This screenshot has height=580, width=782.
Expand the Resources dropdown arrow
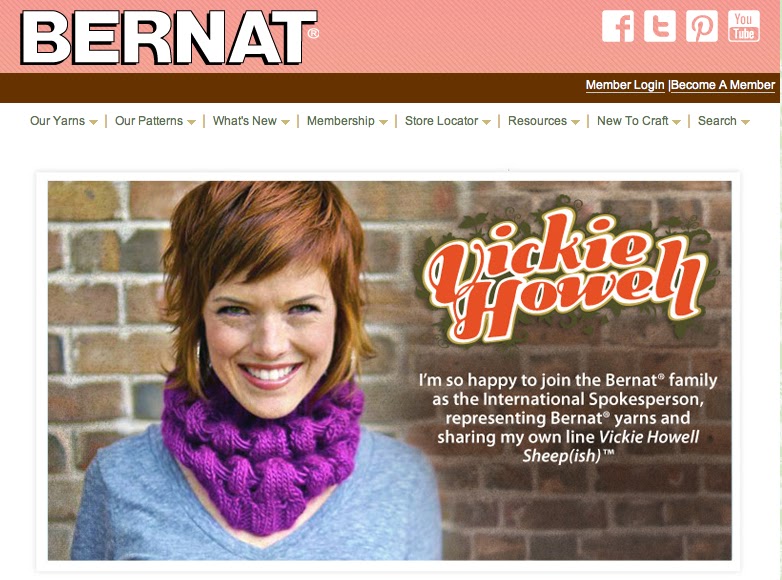point(576,122)
